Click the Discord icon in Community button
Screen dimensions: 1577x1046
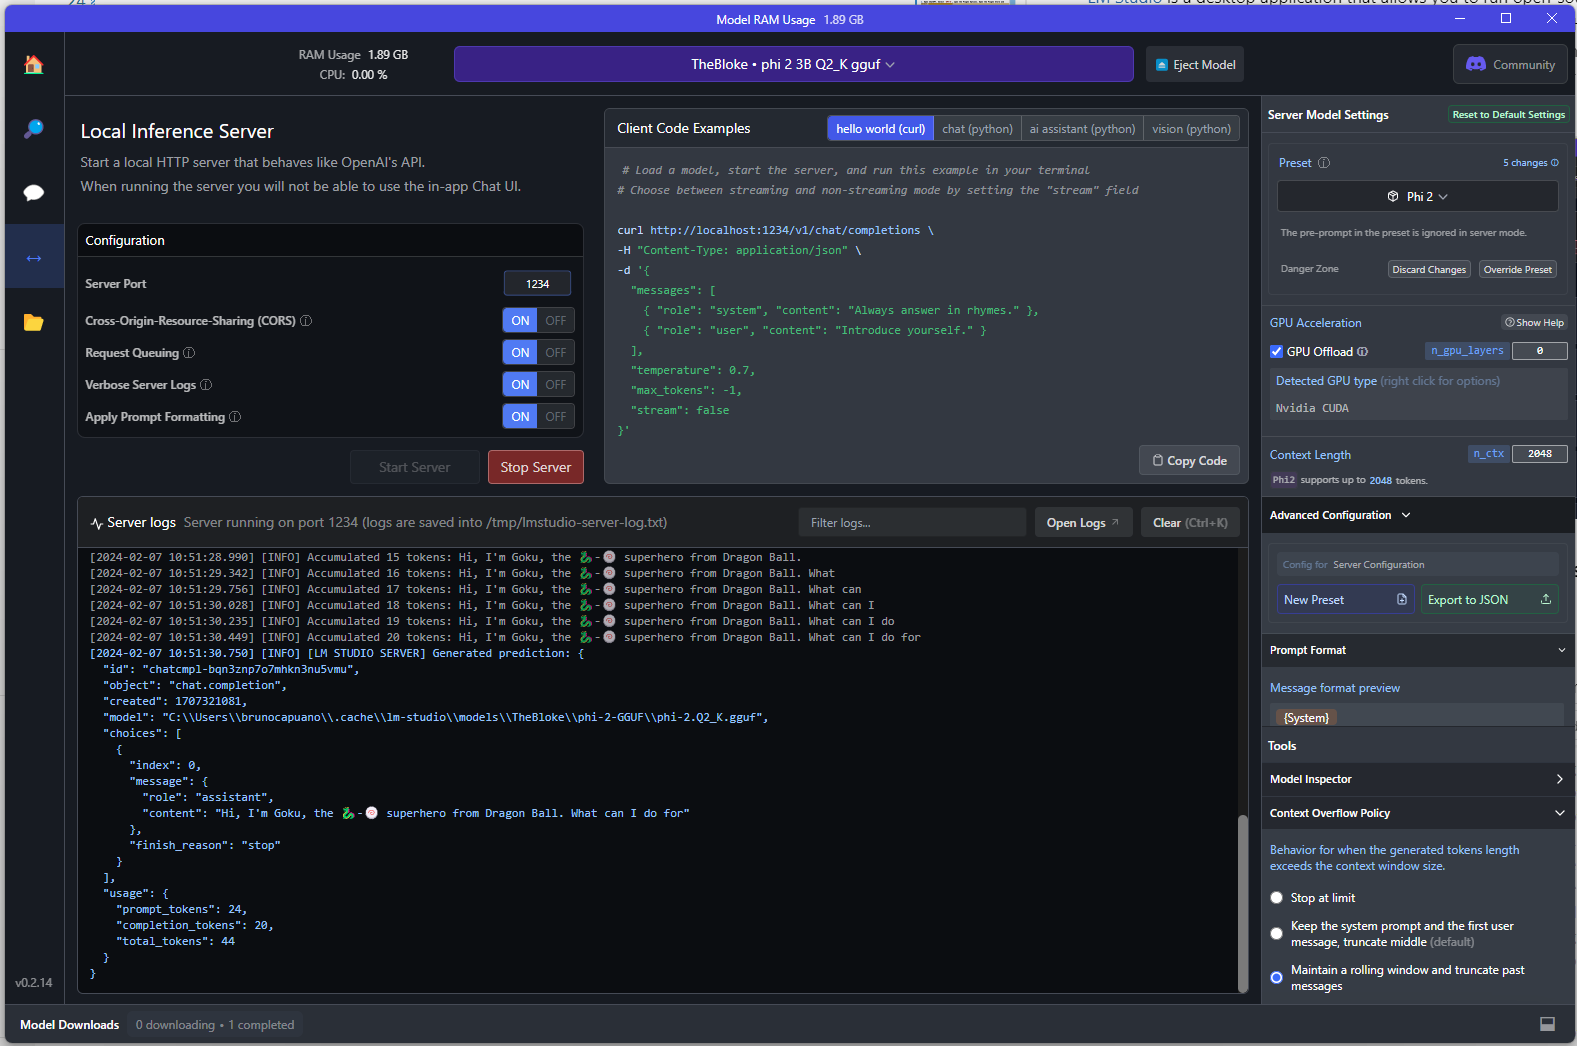[x=1476, y=64]
